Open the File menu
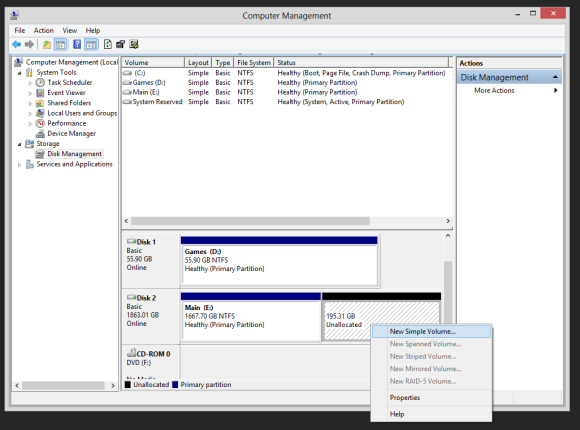 pyautogui.click(x=20, y=30)
